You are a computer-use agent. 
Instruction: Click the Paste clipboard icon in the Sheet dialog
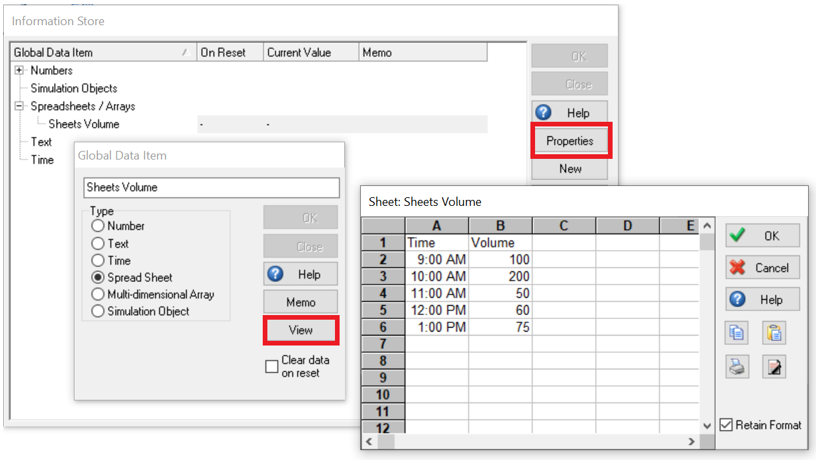click(773, 333)
